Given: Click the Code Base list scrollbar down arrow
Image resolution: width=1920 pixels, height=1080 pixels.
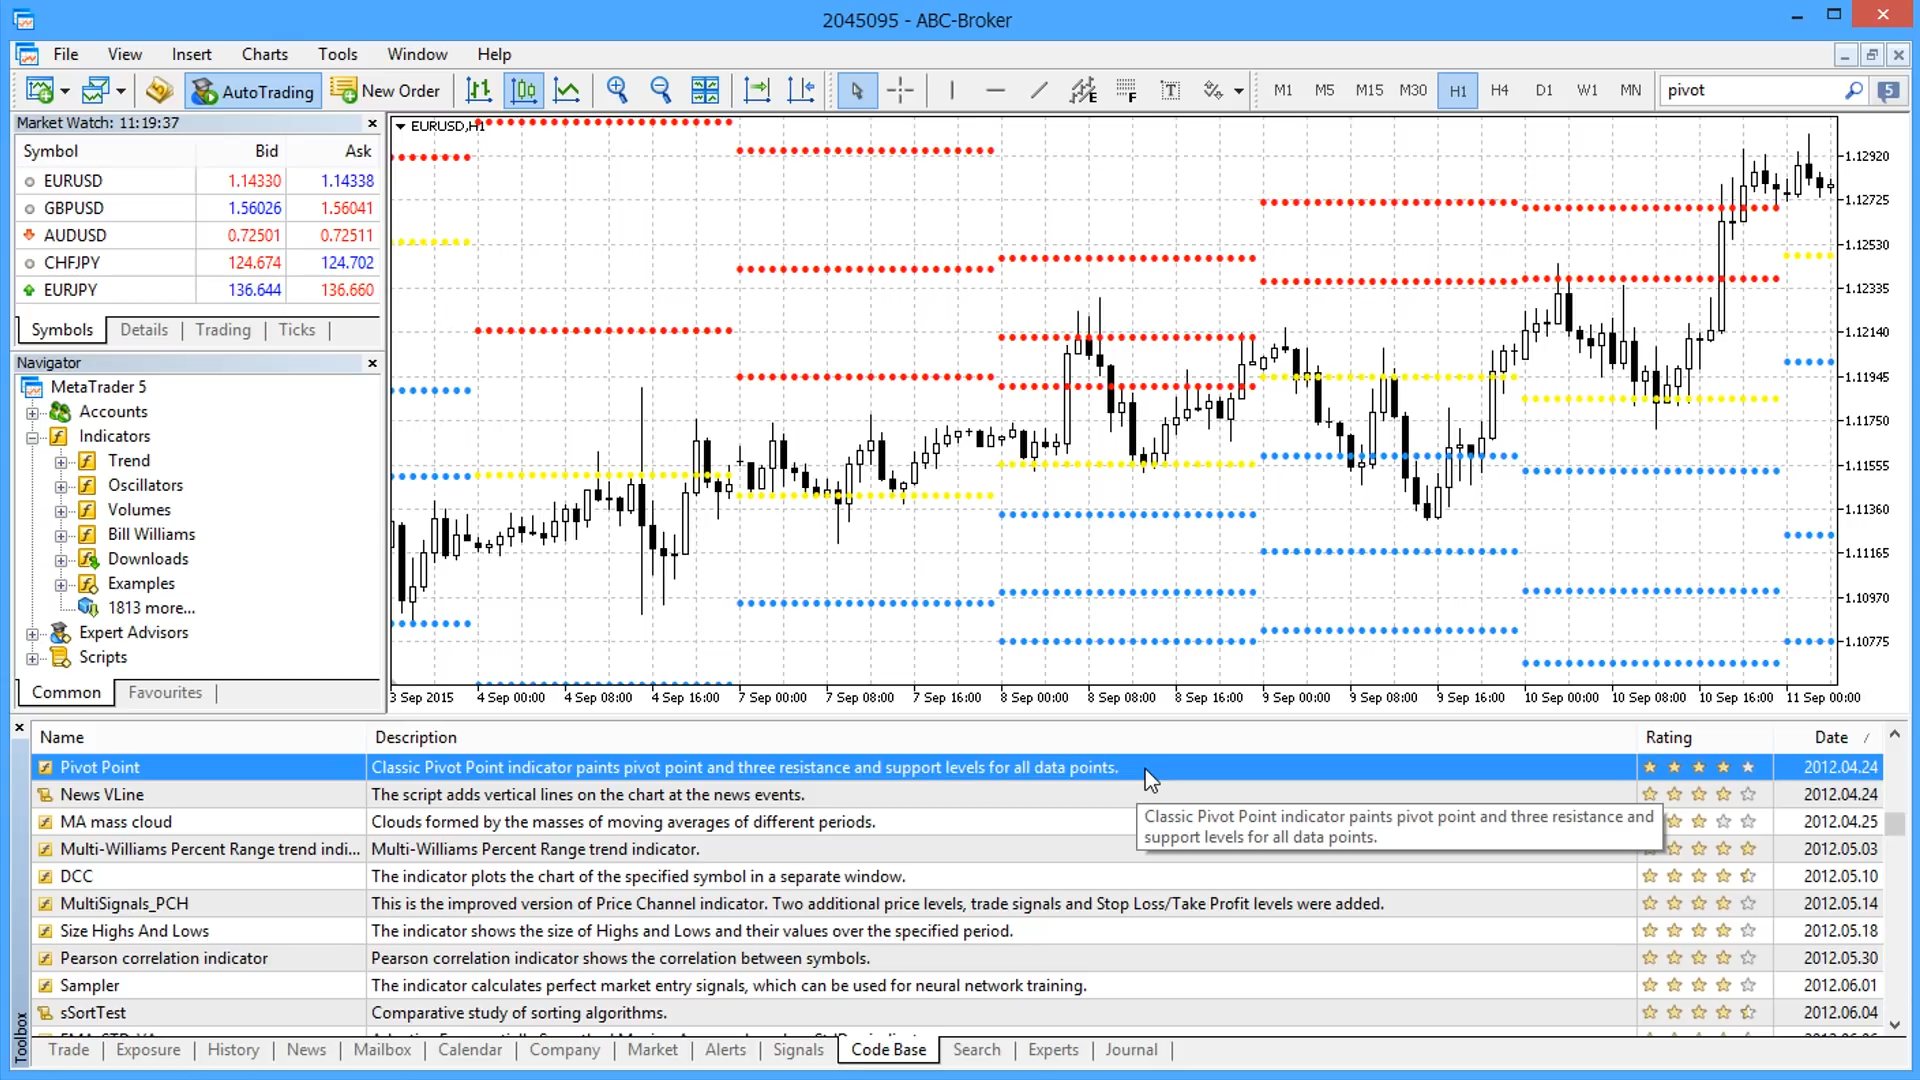Looking at the screenshot, I should pyautogui.click(x=1894, y=1025).
